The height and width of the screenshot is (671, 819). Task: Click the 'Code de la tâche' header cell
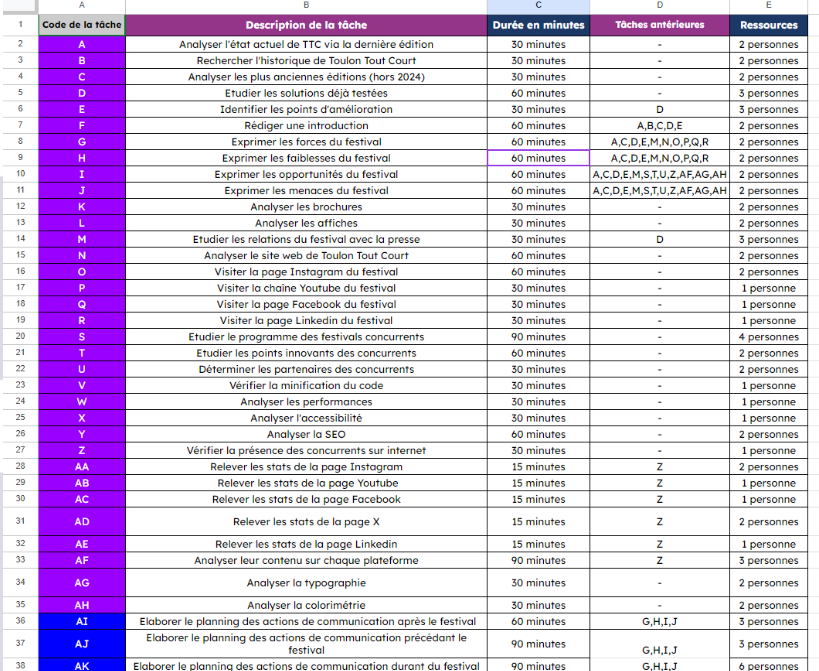[x=81, y=25]
